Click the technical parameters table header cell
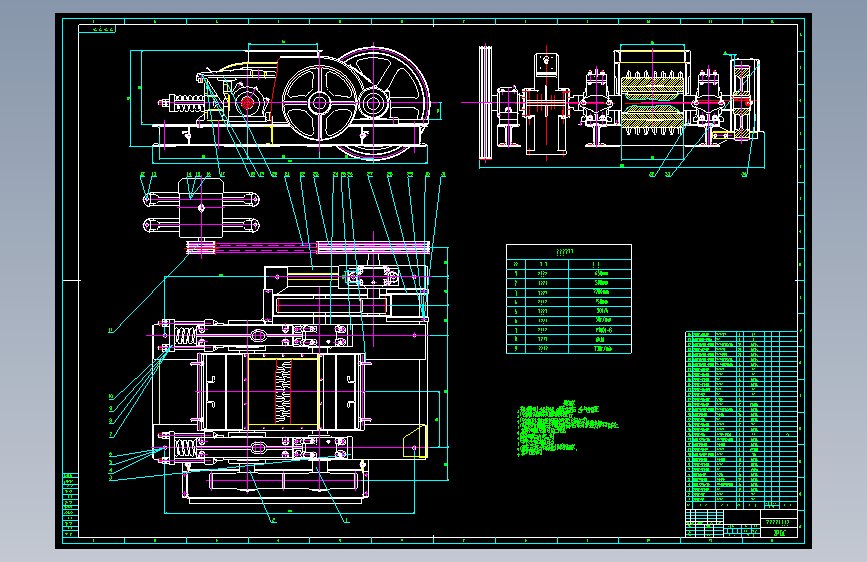 click(568, 252)
